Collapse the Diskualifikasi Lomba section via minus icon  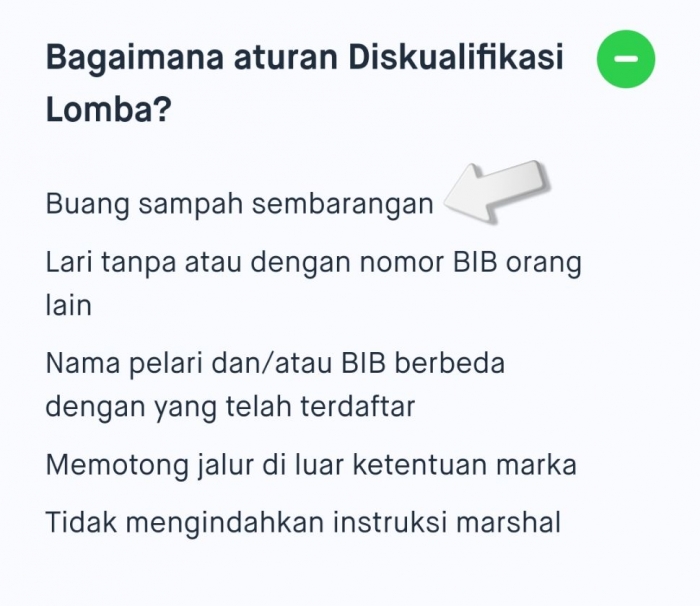point(626,59)
